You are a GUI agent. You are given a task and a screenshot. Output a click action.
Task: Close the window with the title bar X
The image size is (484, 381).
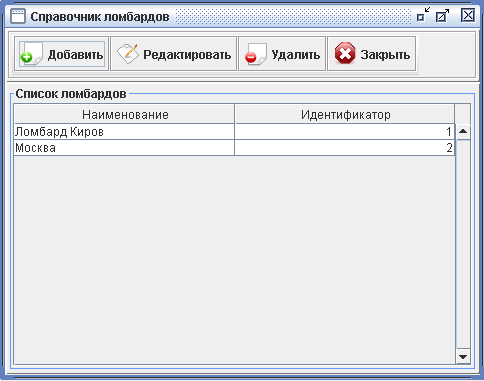tap(468, 15)
